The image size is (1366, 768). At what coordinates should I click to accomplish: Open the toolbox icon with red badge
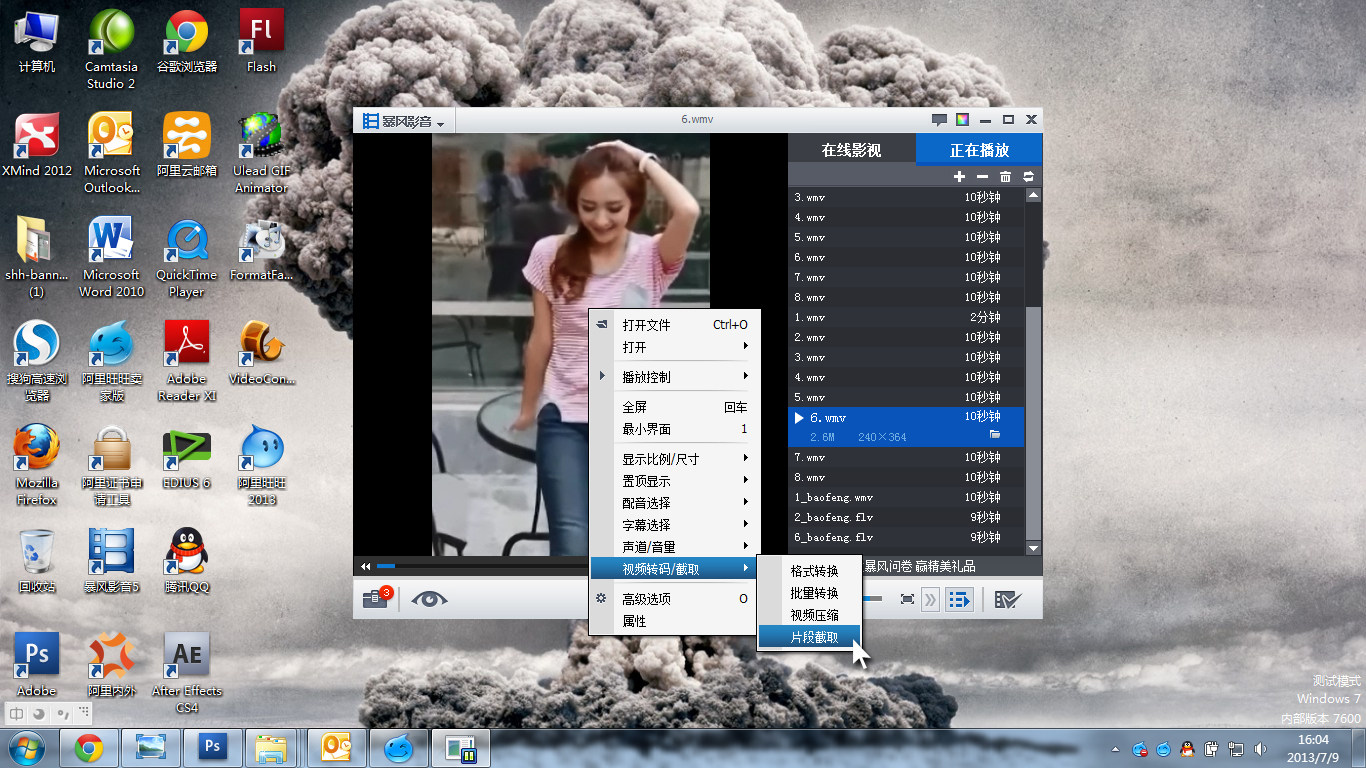(376, 599)
